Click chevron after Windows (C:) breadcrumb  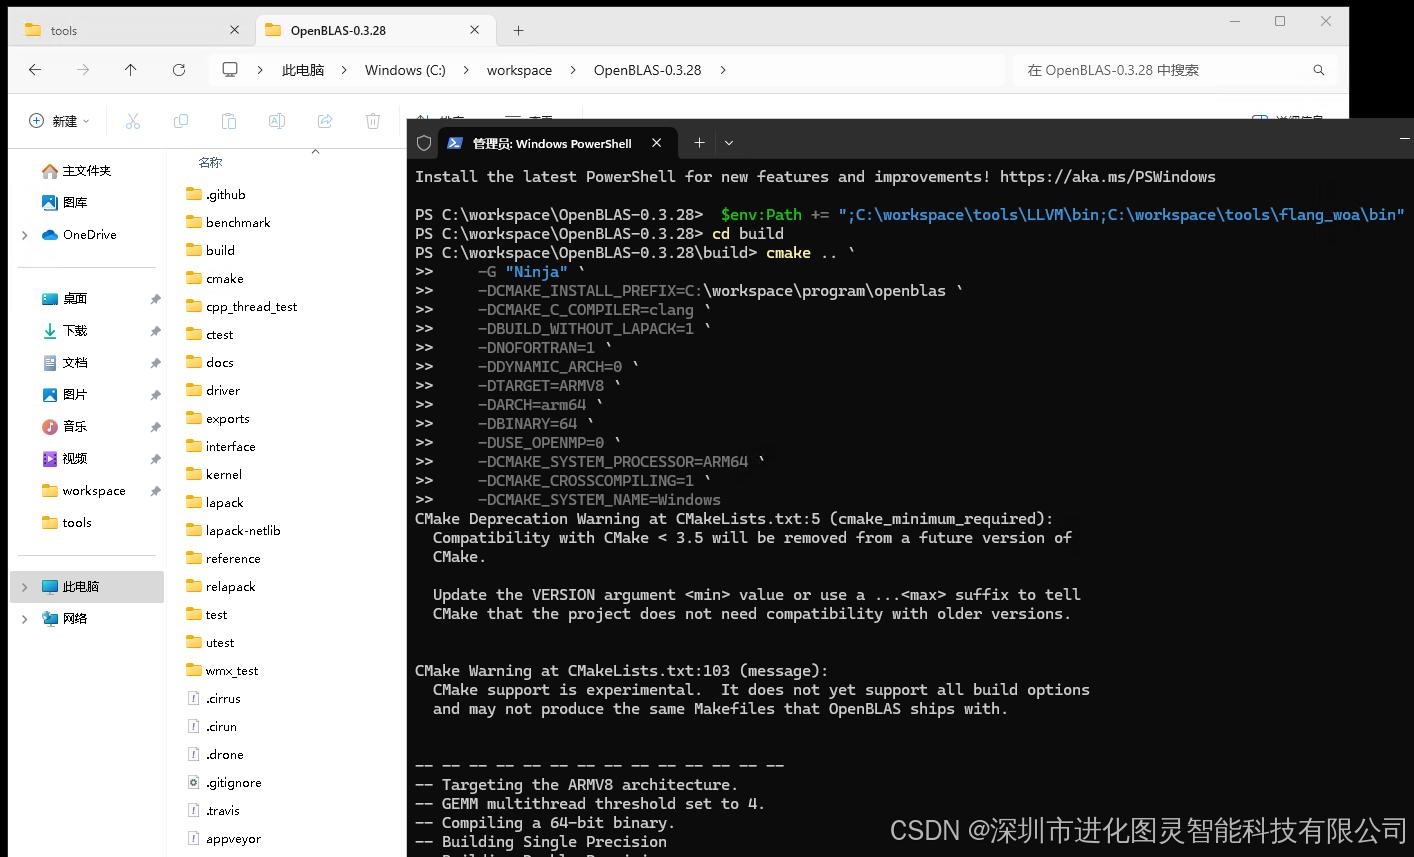465,70
